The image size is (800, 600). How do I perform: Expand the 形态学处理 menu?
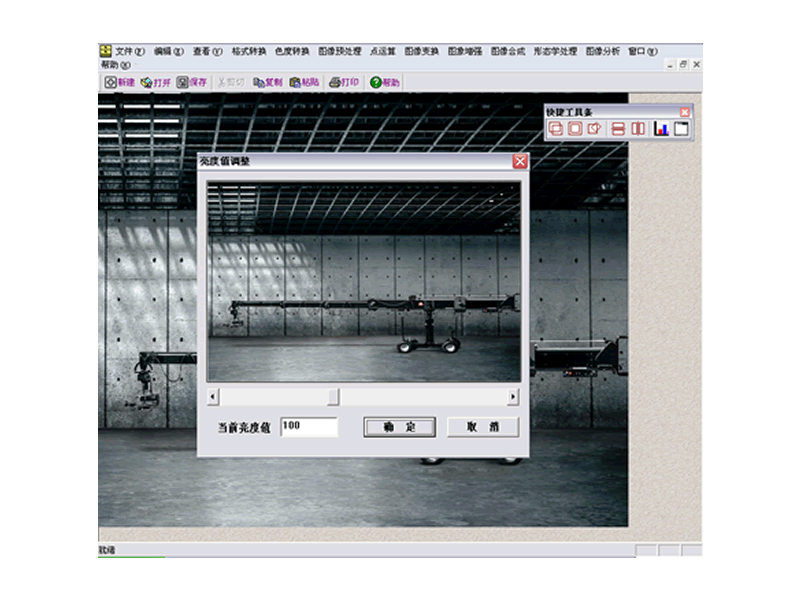click(x=554, y=51)
